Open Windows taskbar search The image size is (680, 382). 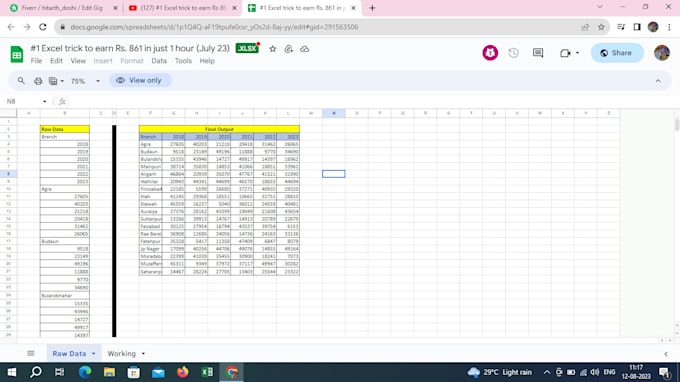click(x=36, y=372)
